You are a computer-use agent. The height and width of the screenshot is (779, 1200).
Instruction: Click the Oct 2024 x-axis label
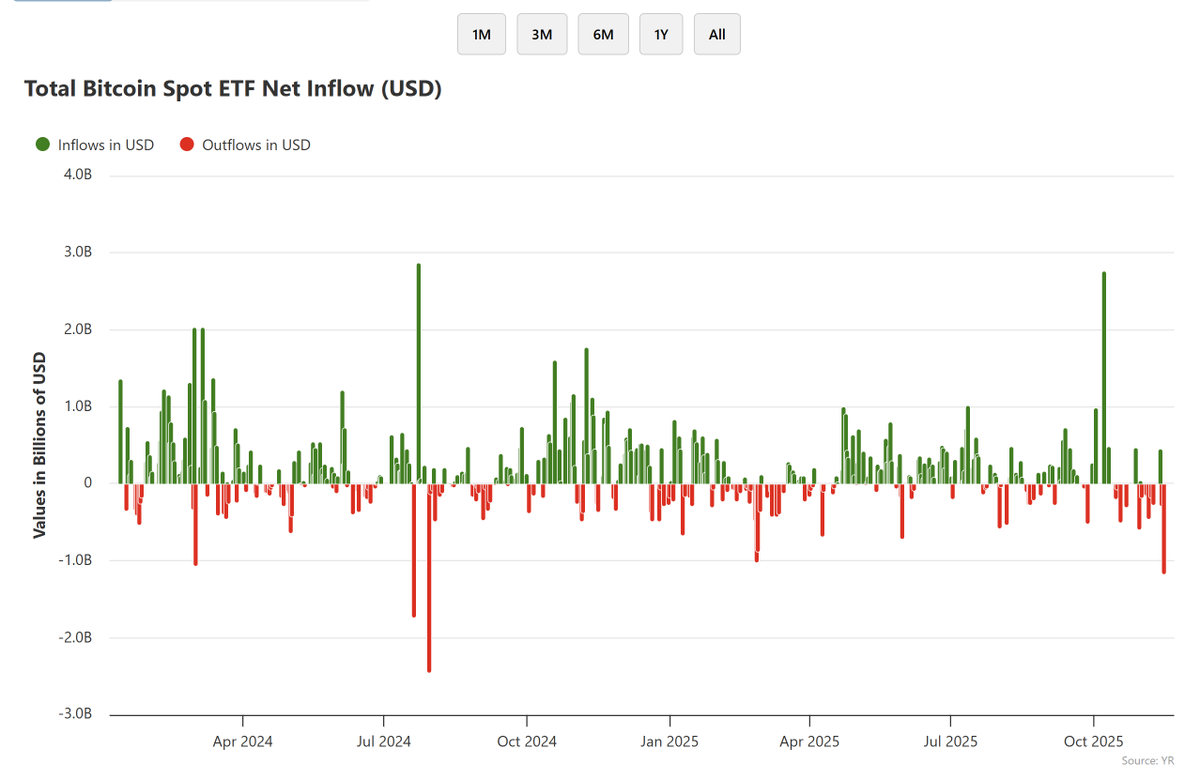(526, 742)
